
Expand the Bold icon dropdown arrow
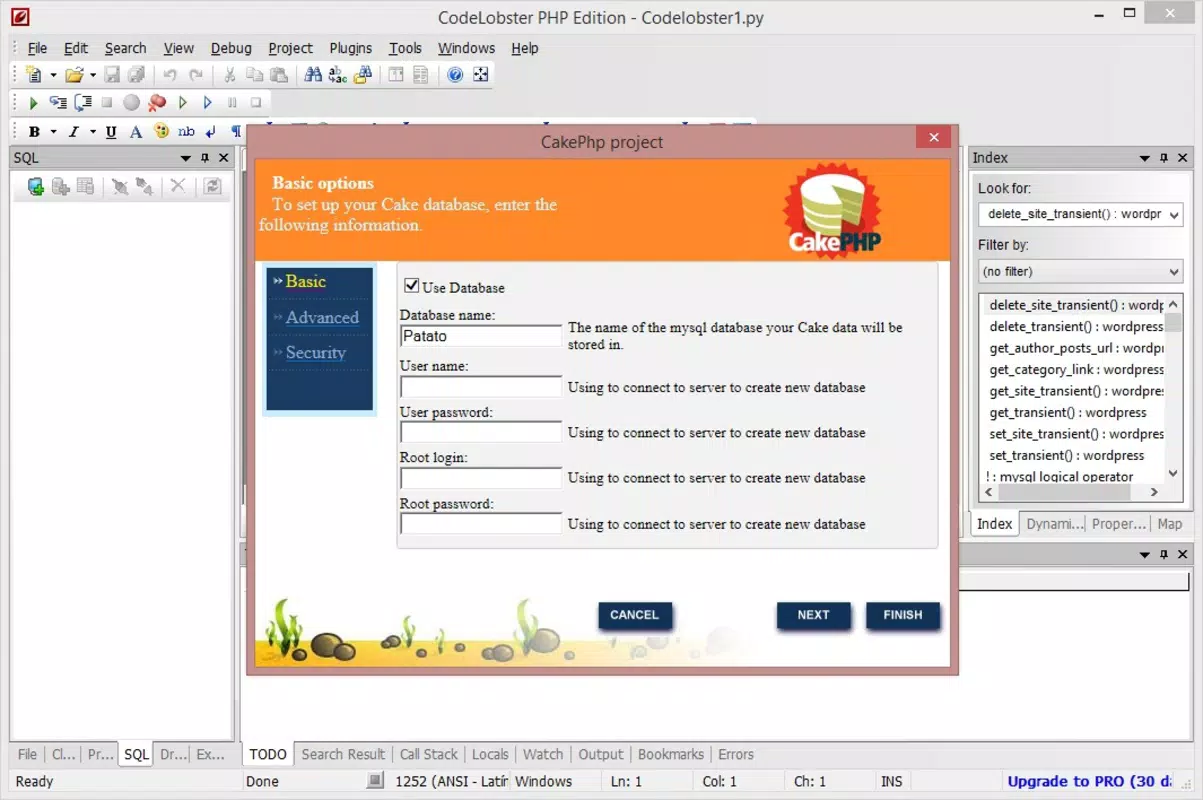tap(53, 131)
